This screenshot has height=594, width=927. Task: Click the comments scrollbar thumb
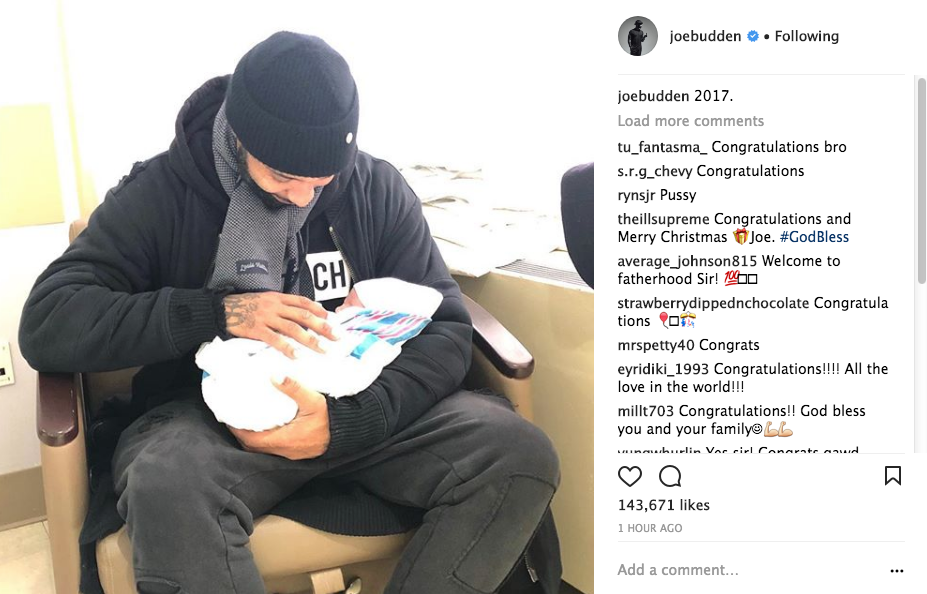[922, 180]
